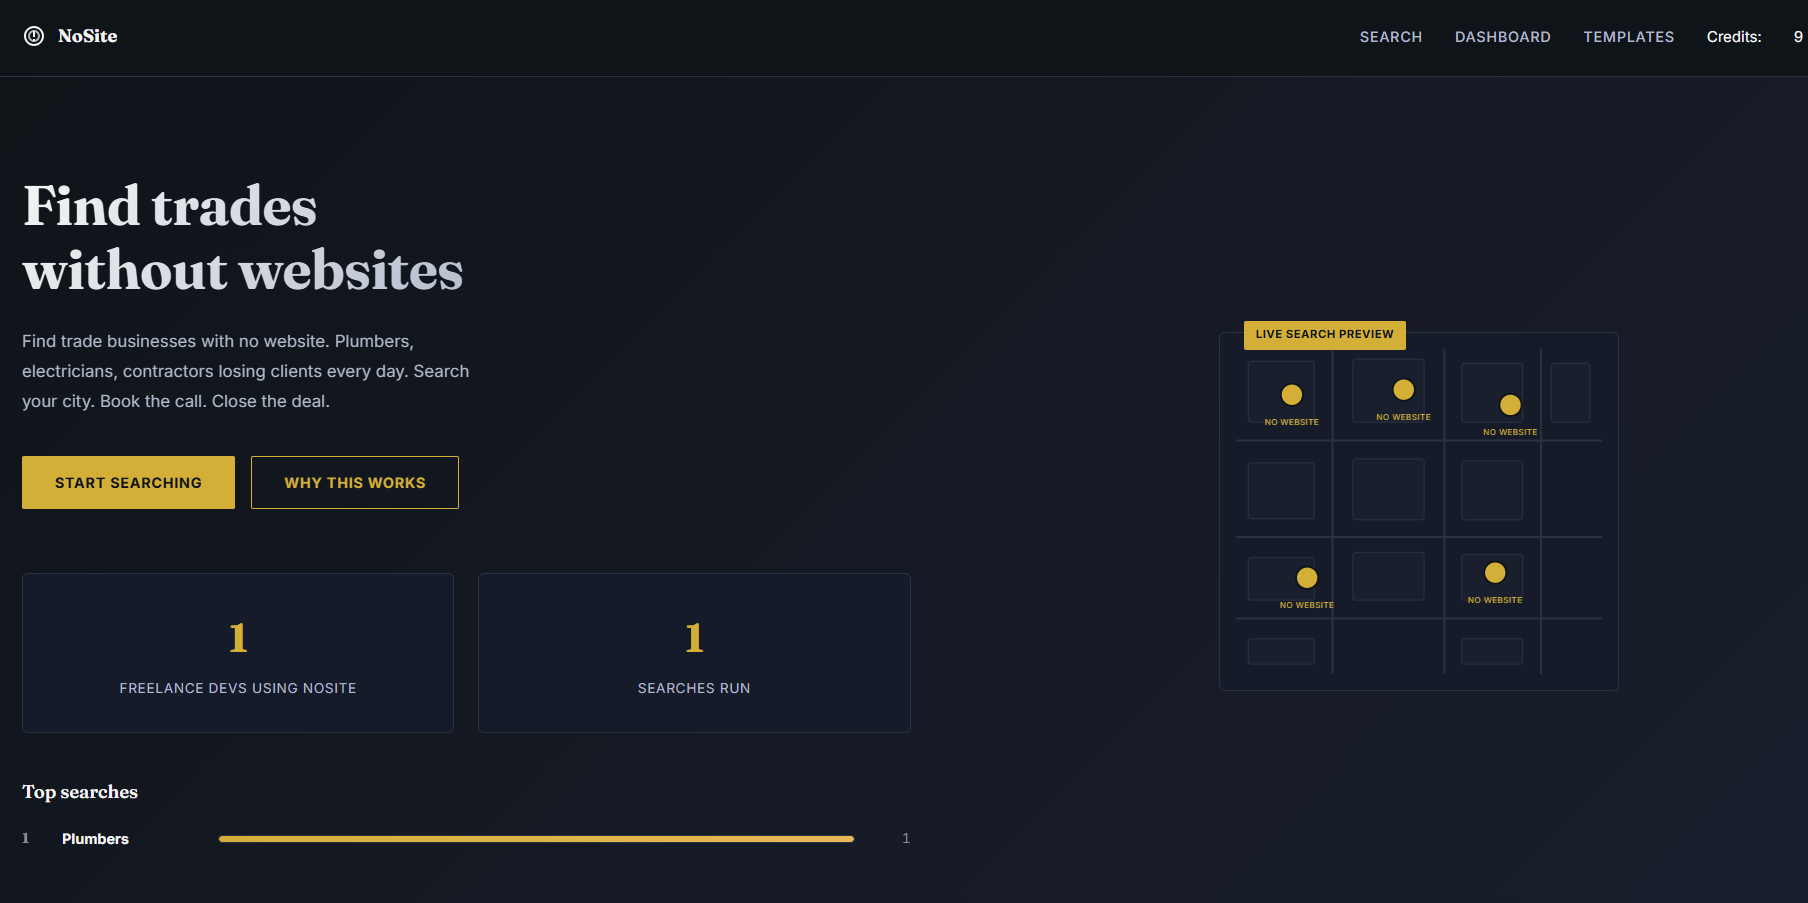Screen dimensions: 1808x903
Task: Click the NoSite logo icon
Action: coord(34,36)
